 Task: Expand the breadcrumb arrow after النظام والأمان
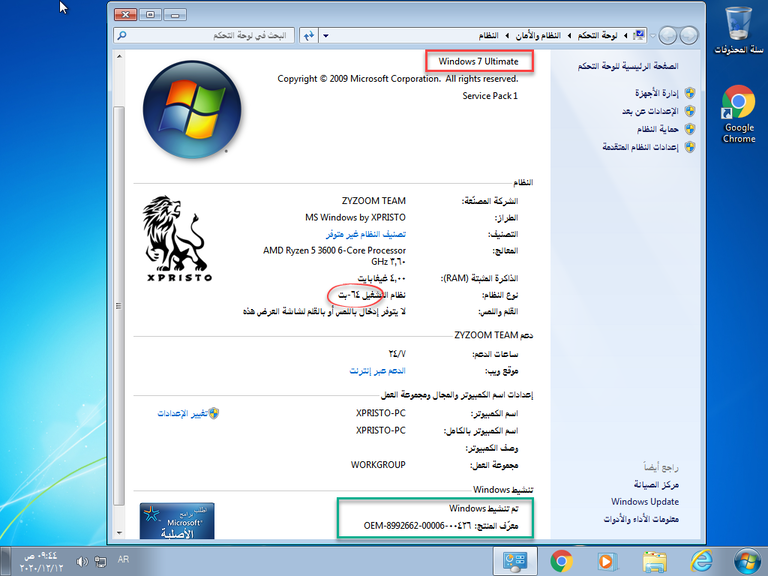pos(507,35)
